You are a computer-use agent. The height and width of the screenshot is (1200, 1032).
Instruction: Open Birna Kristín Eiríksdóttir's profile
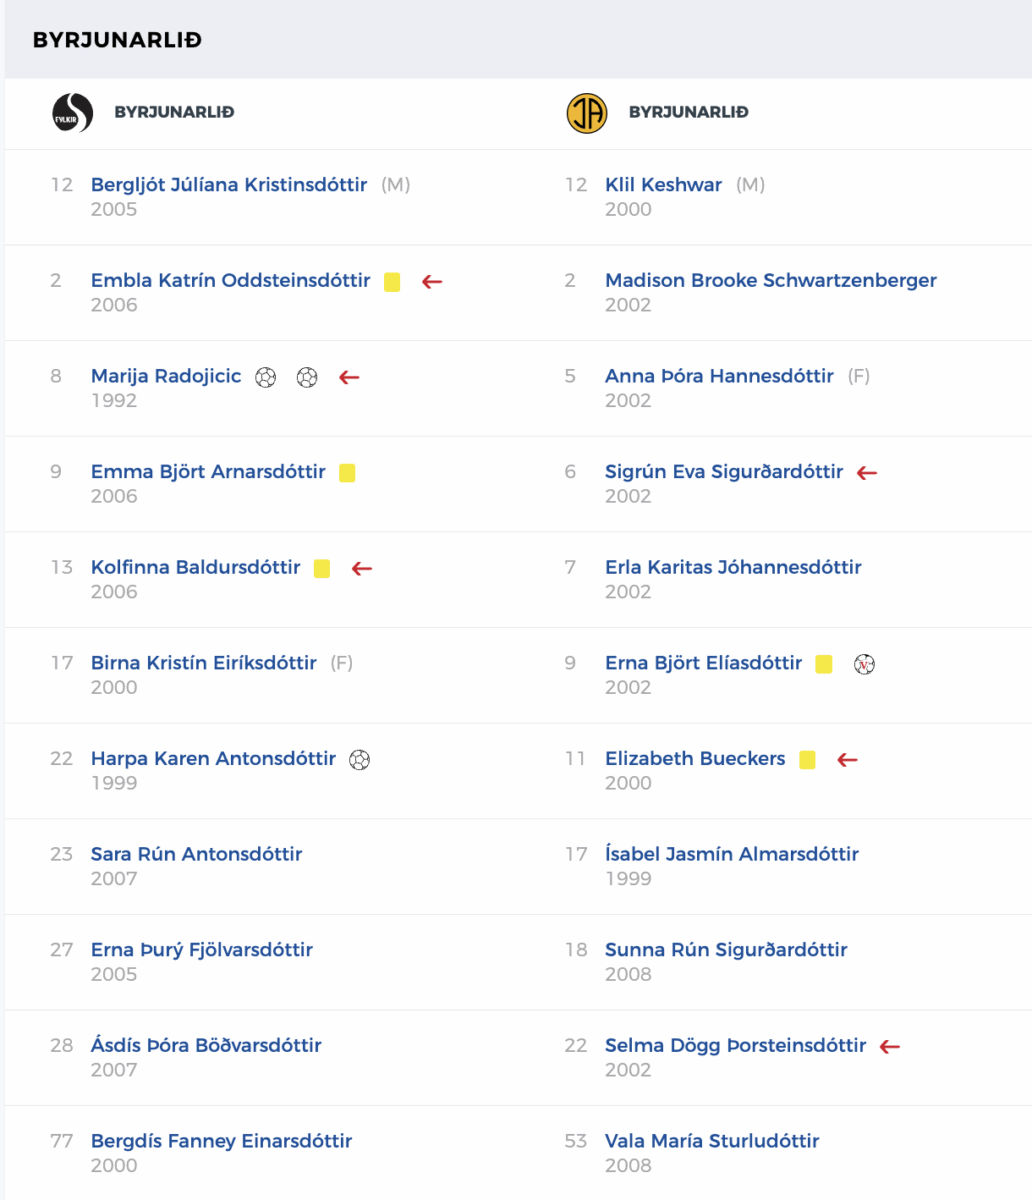(204, 663)
